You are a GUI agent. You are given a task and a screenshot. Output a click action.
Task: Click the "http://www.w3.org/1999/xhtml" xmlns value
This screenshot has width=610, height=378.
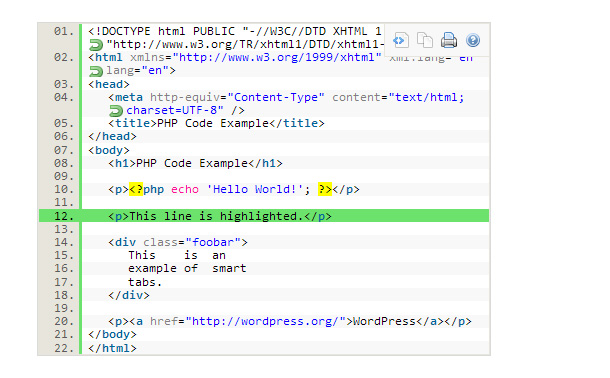[277, 58]
